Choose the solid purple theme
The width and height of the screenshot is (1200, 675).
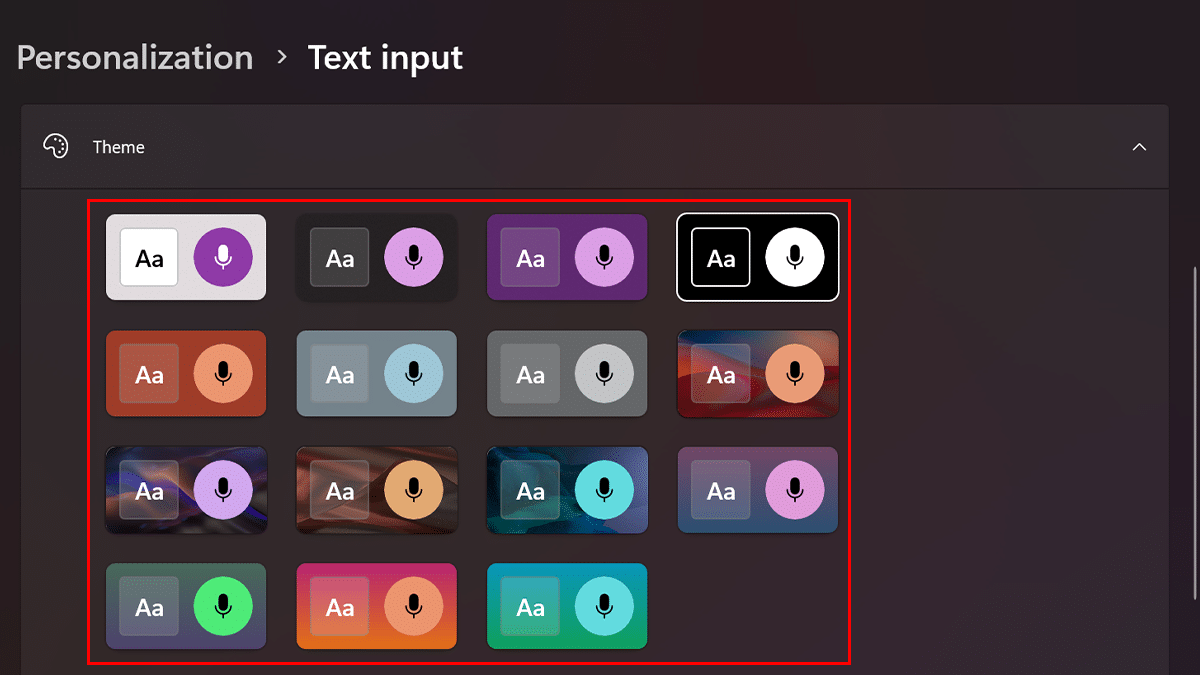(567, 258)
